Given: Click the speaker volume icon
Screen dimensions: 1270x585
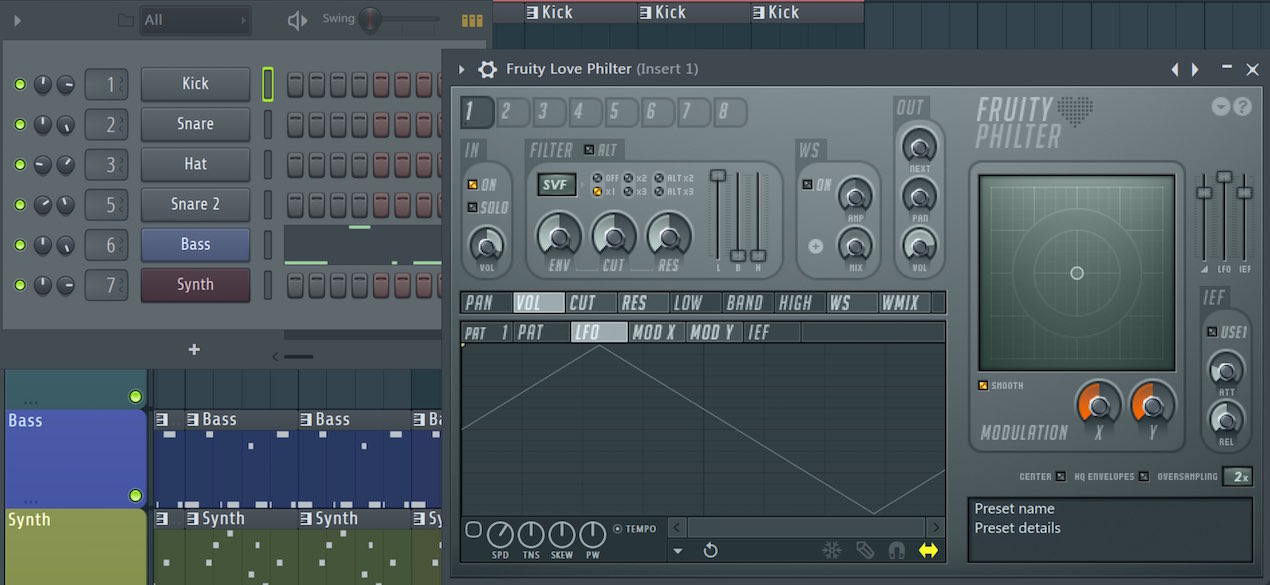Looking at the screenshot, I should (x=298, y=20).
